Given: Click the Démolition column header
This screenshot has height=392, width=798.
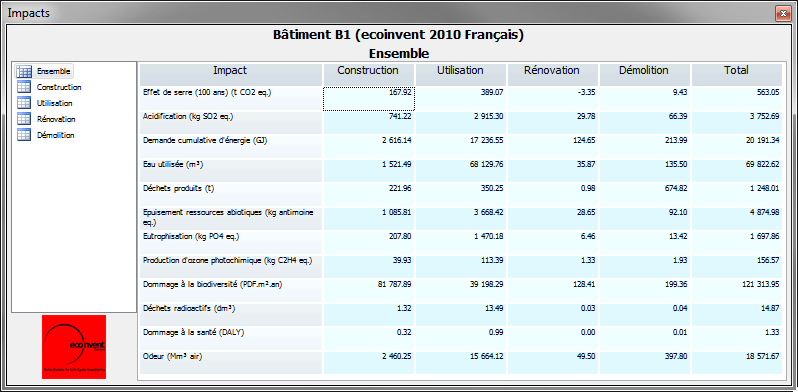Looking at the screenshot, I should [644, 74].
